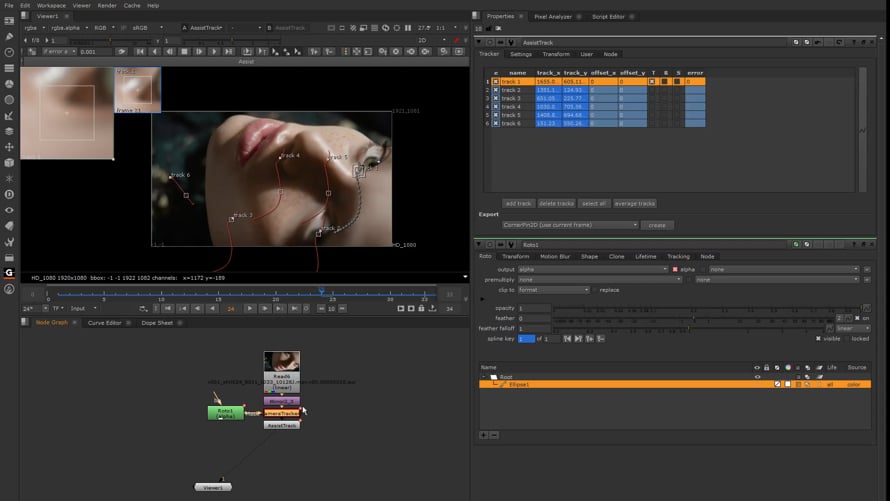Toggle the T checkbox for track 1
Image resolution: width=890 pixels, height=501 pixels.
[x=653, y=81]
